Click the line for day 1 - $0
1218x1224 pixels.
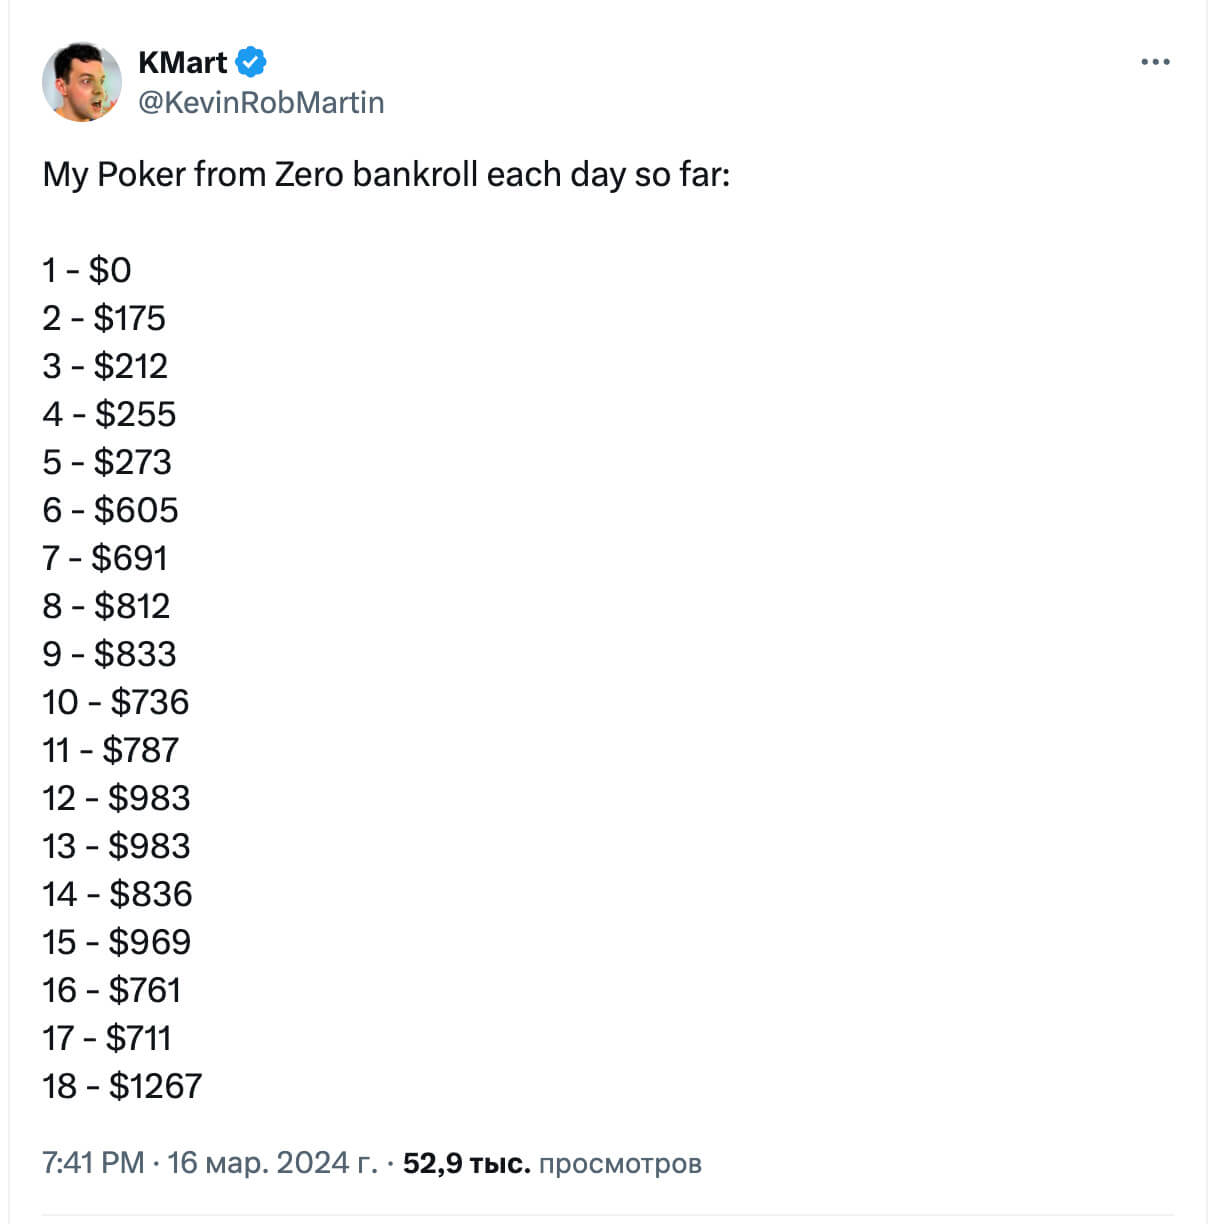coord(87,270)
